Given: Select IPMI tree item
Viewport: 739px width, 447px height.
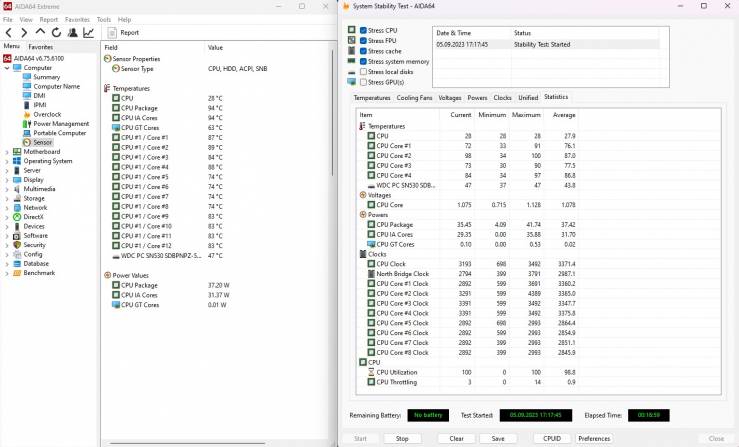Looking at the screenshot, I should [x=40, y=105].
